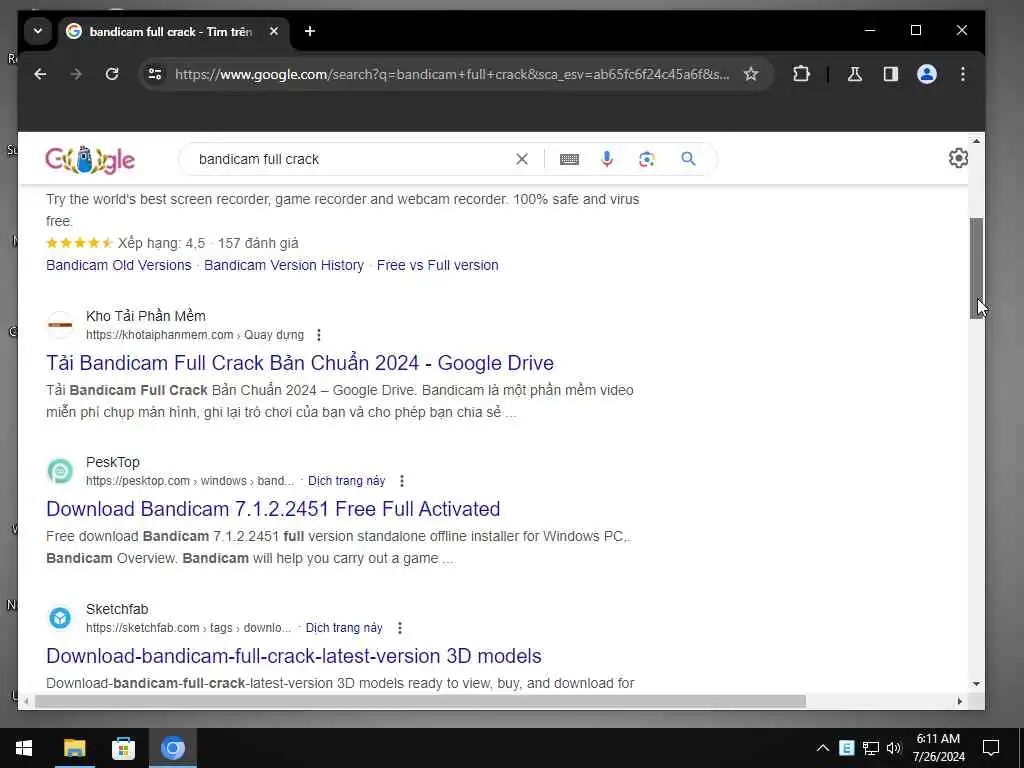
Task: Click the khotaiphanmem.com URL text
Action: 159,335
